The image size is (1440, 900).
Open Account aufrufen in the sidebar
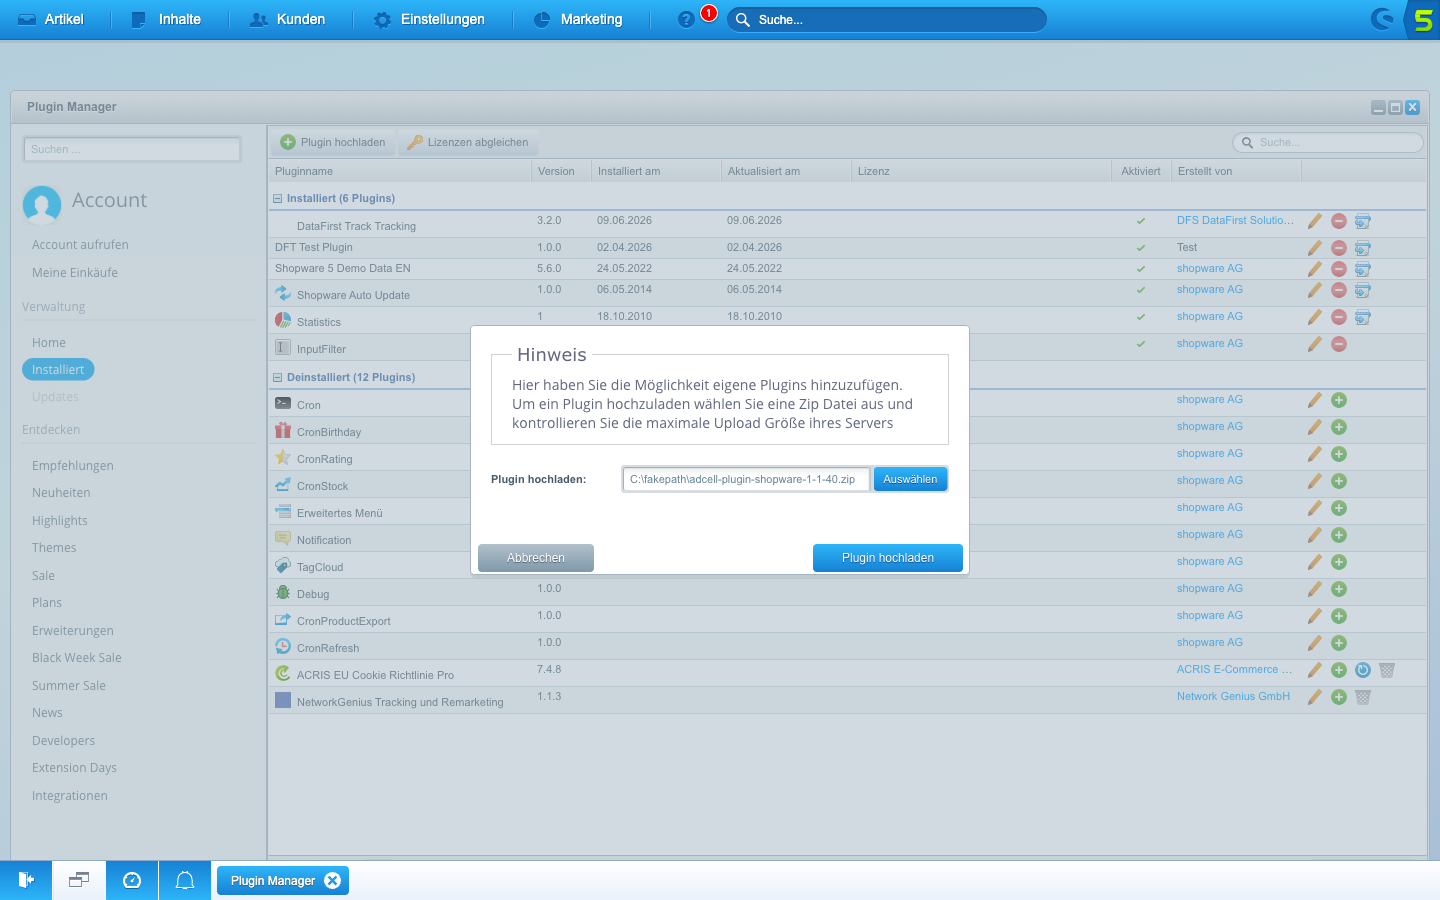[x=80, y=245]
